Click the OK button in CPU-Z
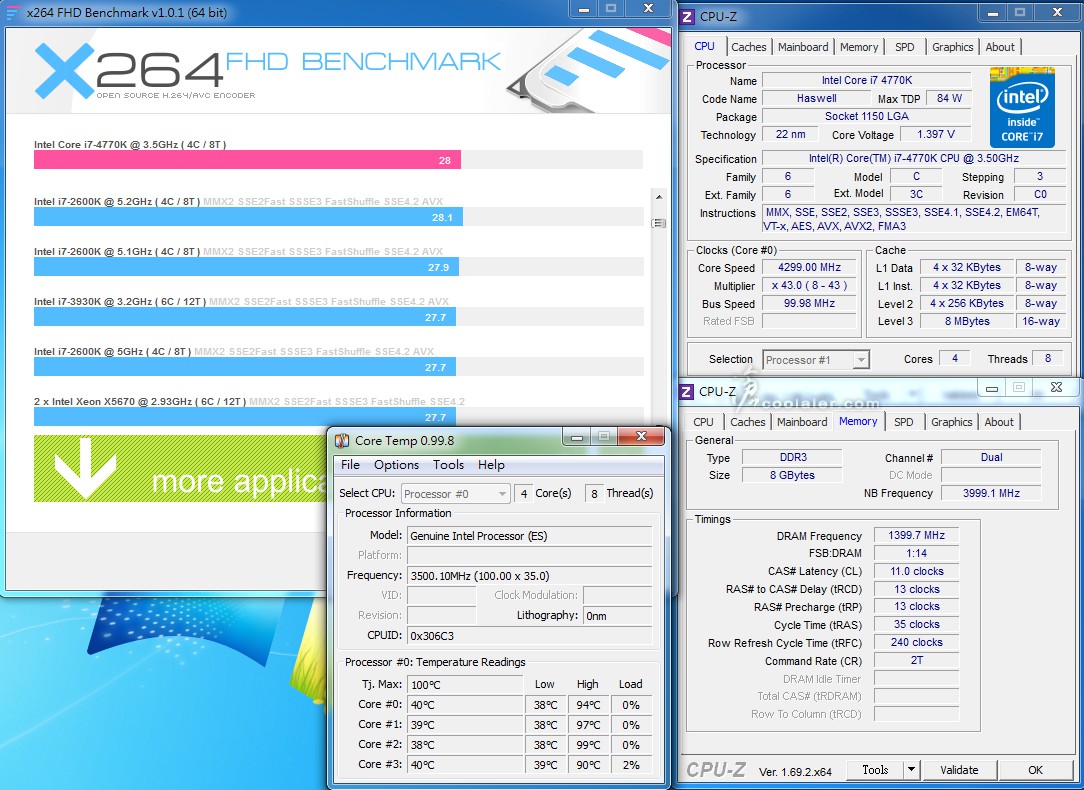This screenshot has height=790, width=1084. 1035,769
